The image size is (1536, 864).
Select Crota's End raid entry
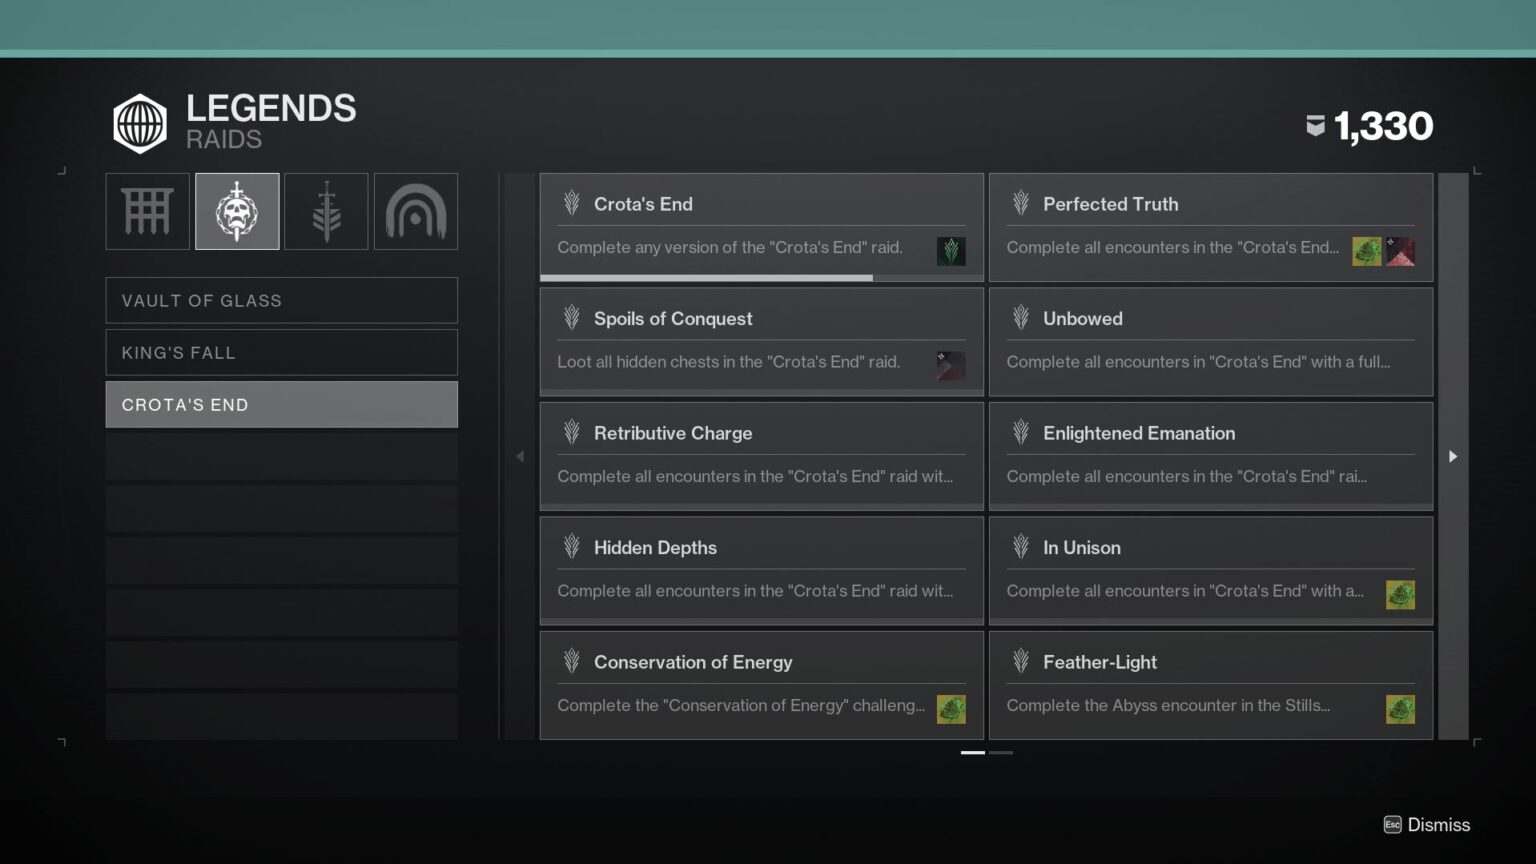click(x=281, y=404)
